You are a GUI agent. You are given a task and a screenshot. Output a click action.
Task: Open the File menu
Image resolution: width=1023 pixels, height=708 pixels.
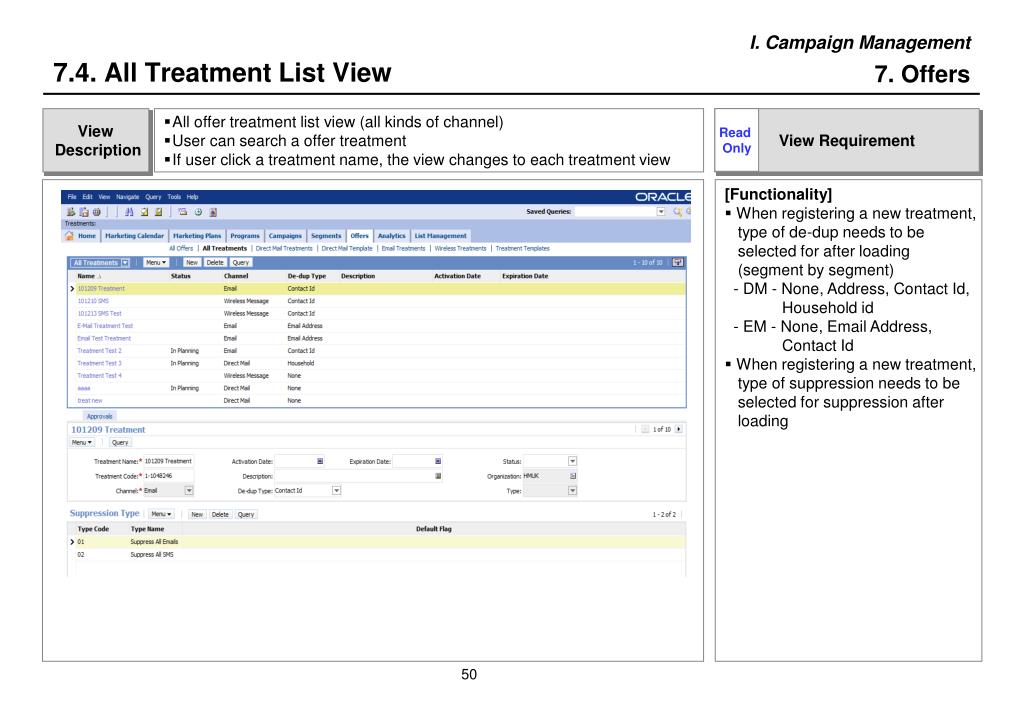[72, 196]
